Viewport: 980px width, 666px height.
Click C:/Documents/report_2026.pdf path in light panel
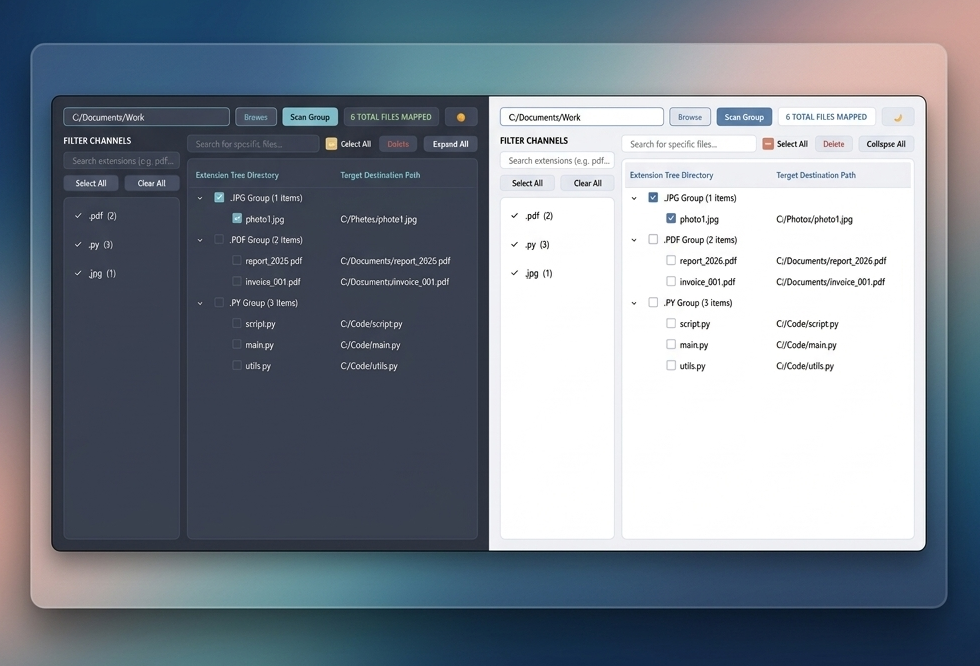point(831,261)
